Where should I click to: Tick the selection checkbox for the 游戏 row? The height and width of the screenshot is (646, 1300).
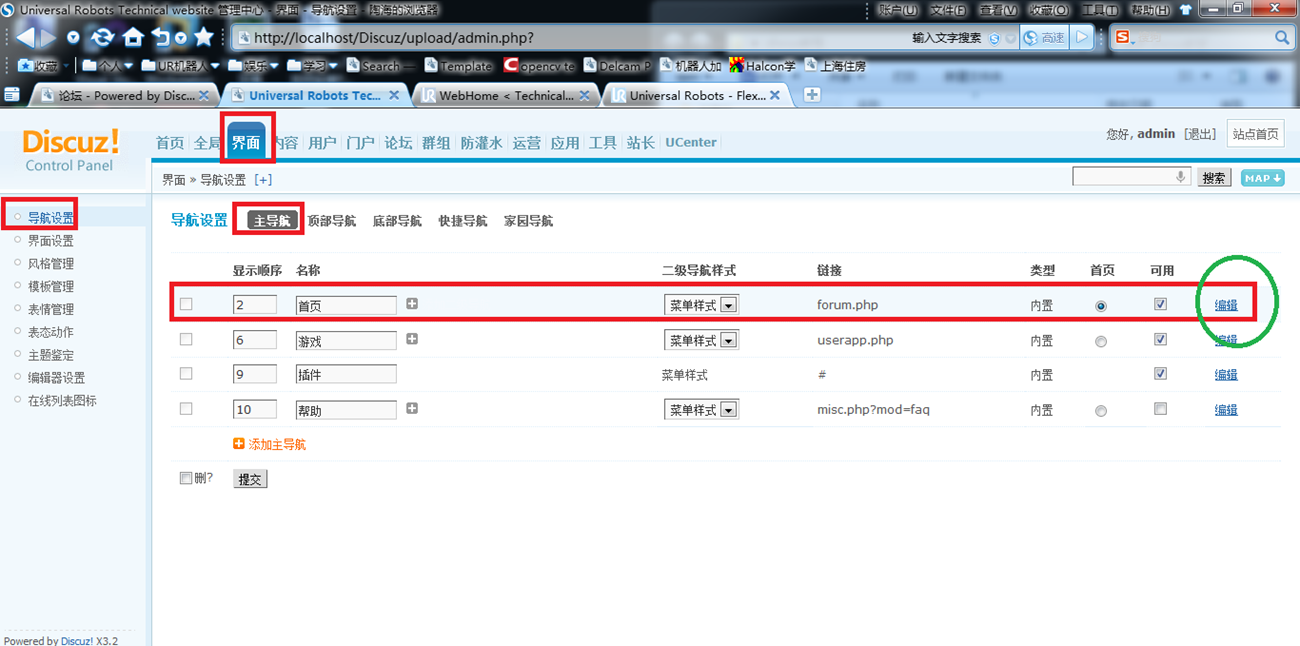(x=186, y=339)
